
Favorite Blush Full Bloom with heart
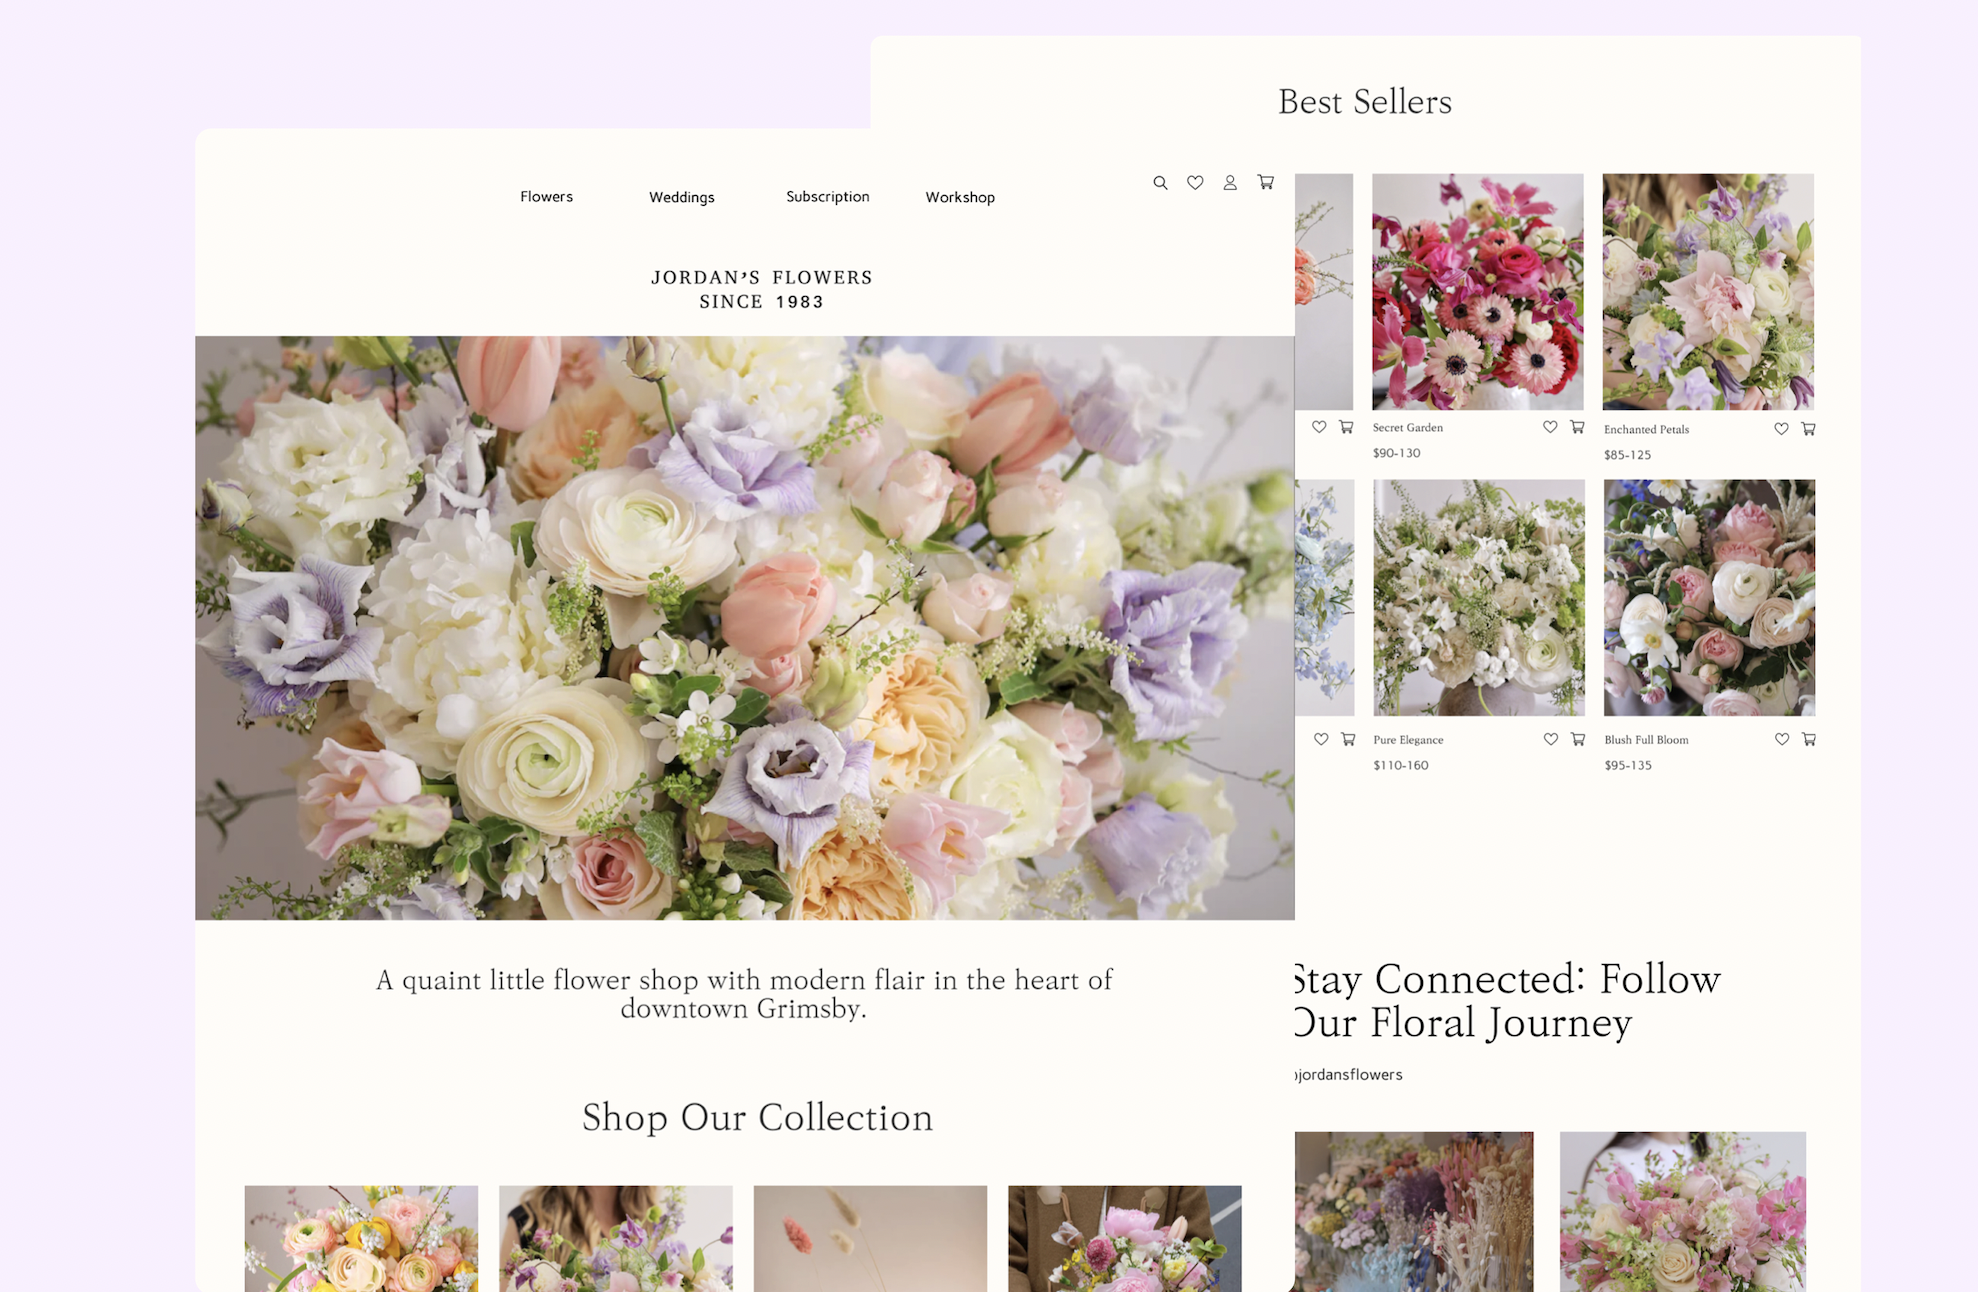[x=1782, y=739]
